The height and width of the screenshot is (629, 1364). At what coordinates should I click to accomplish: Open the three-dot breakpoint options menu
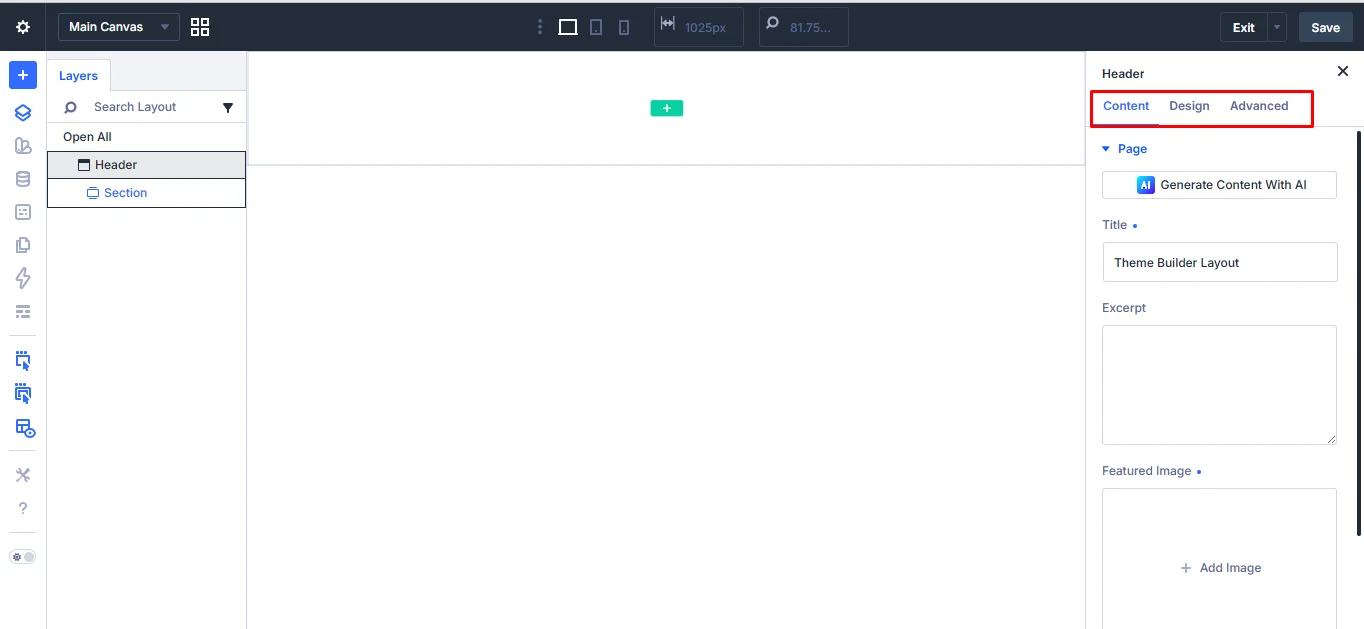click(540, 27)
